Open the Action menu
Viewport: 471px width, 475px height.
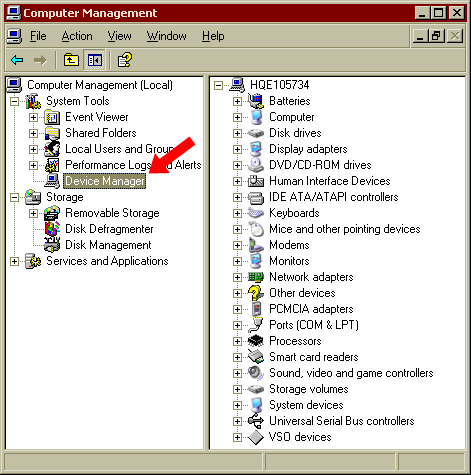pyautogui.click(x=77, y=36)
